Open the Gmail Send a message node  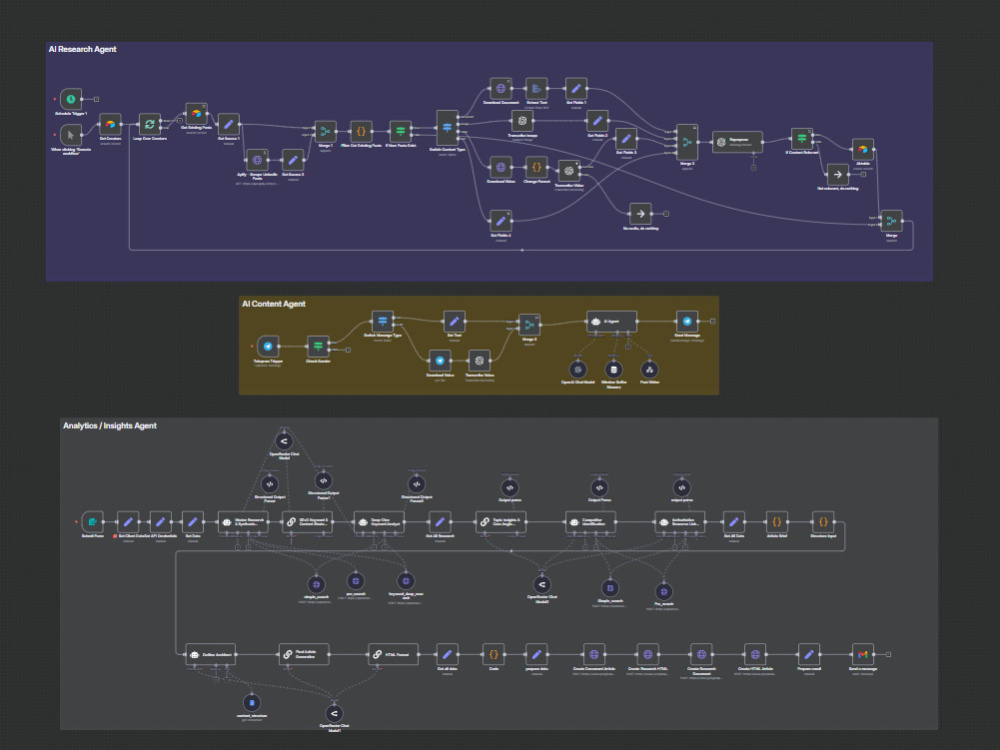(x=862, y=654)
